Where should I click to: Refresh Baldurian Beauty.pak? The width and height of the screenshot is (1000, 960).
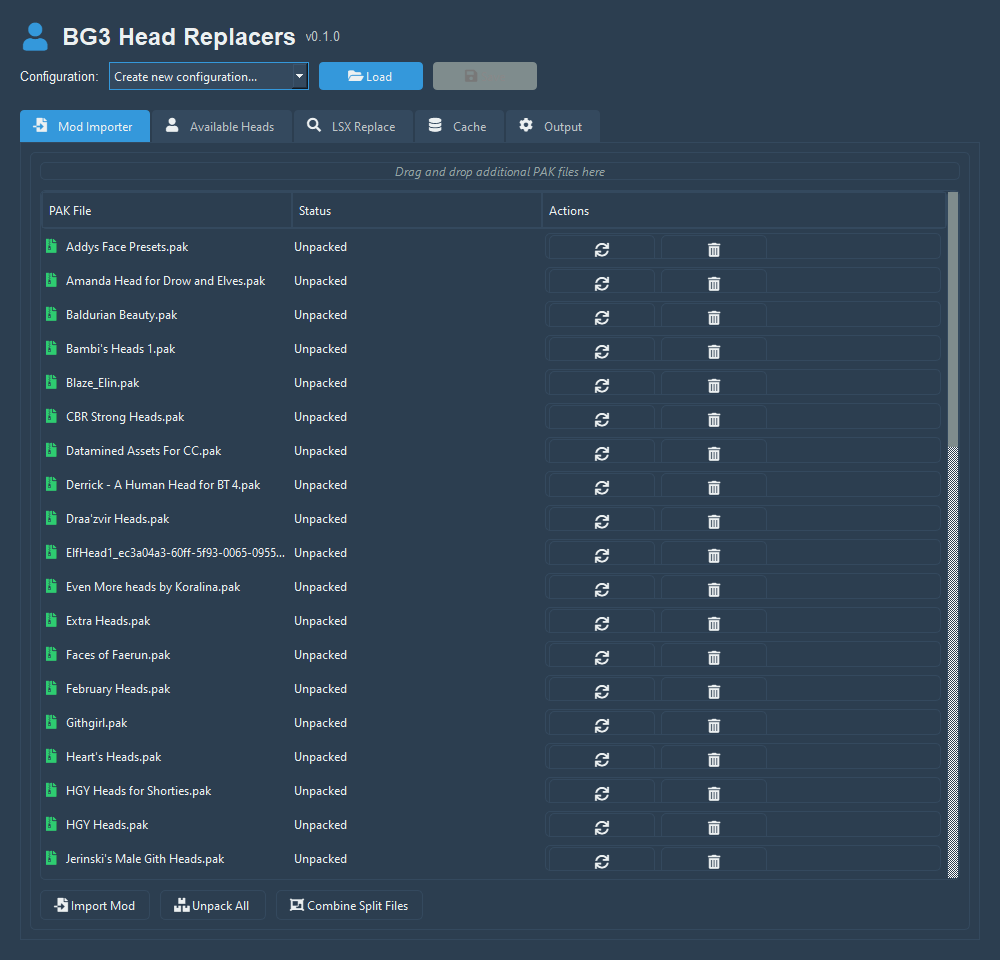tap(601, 316)
